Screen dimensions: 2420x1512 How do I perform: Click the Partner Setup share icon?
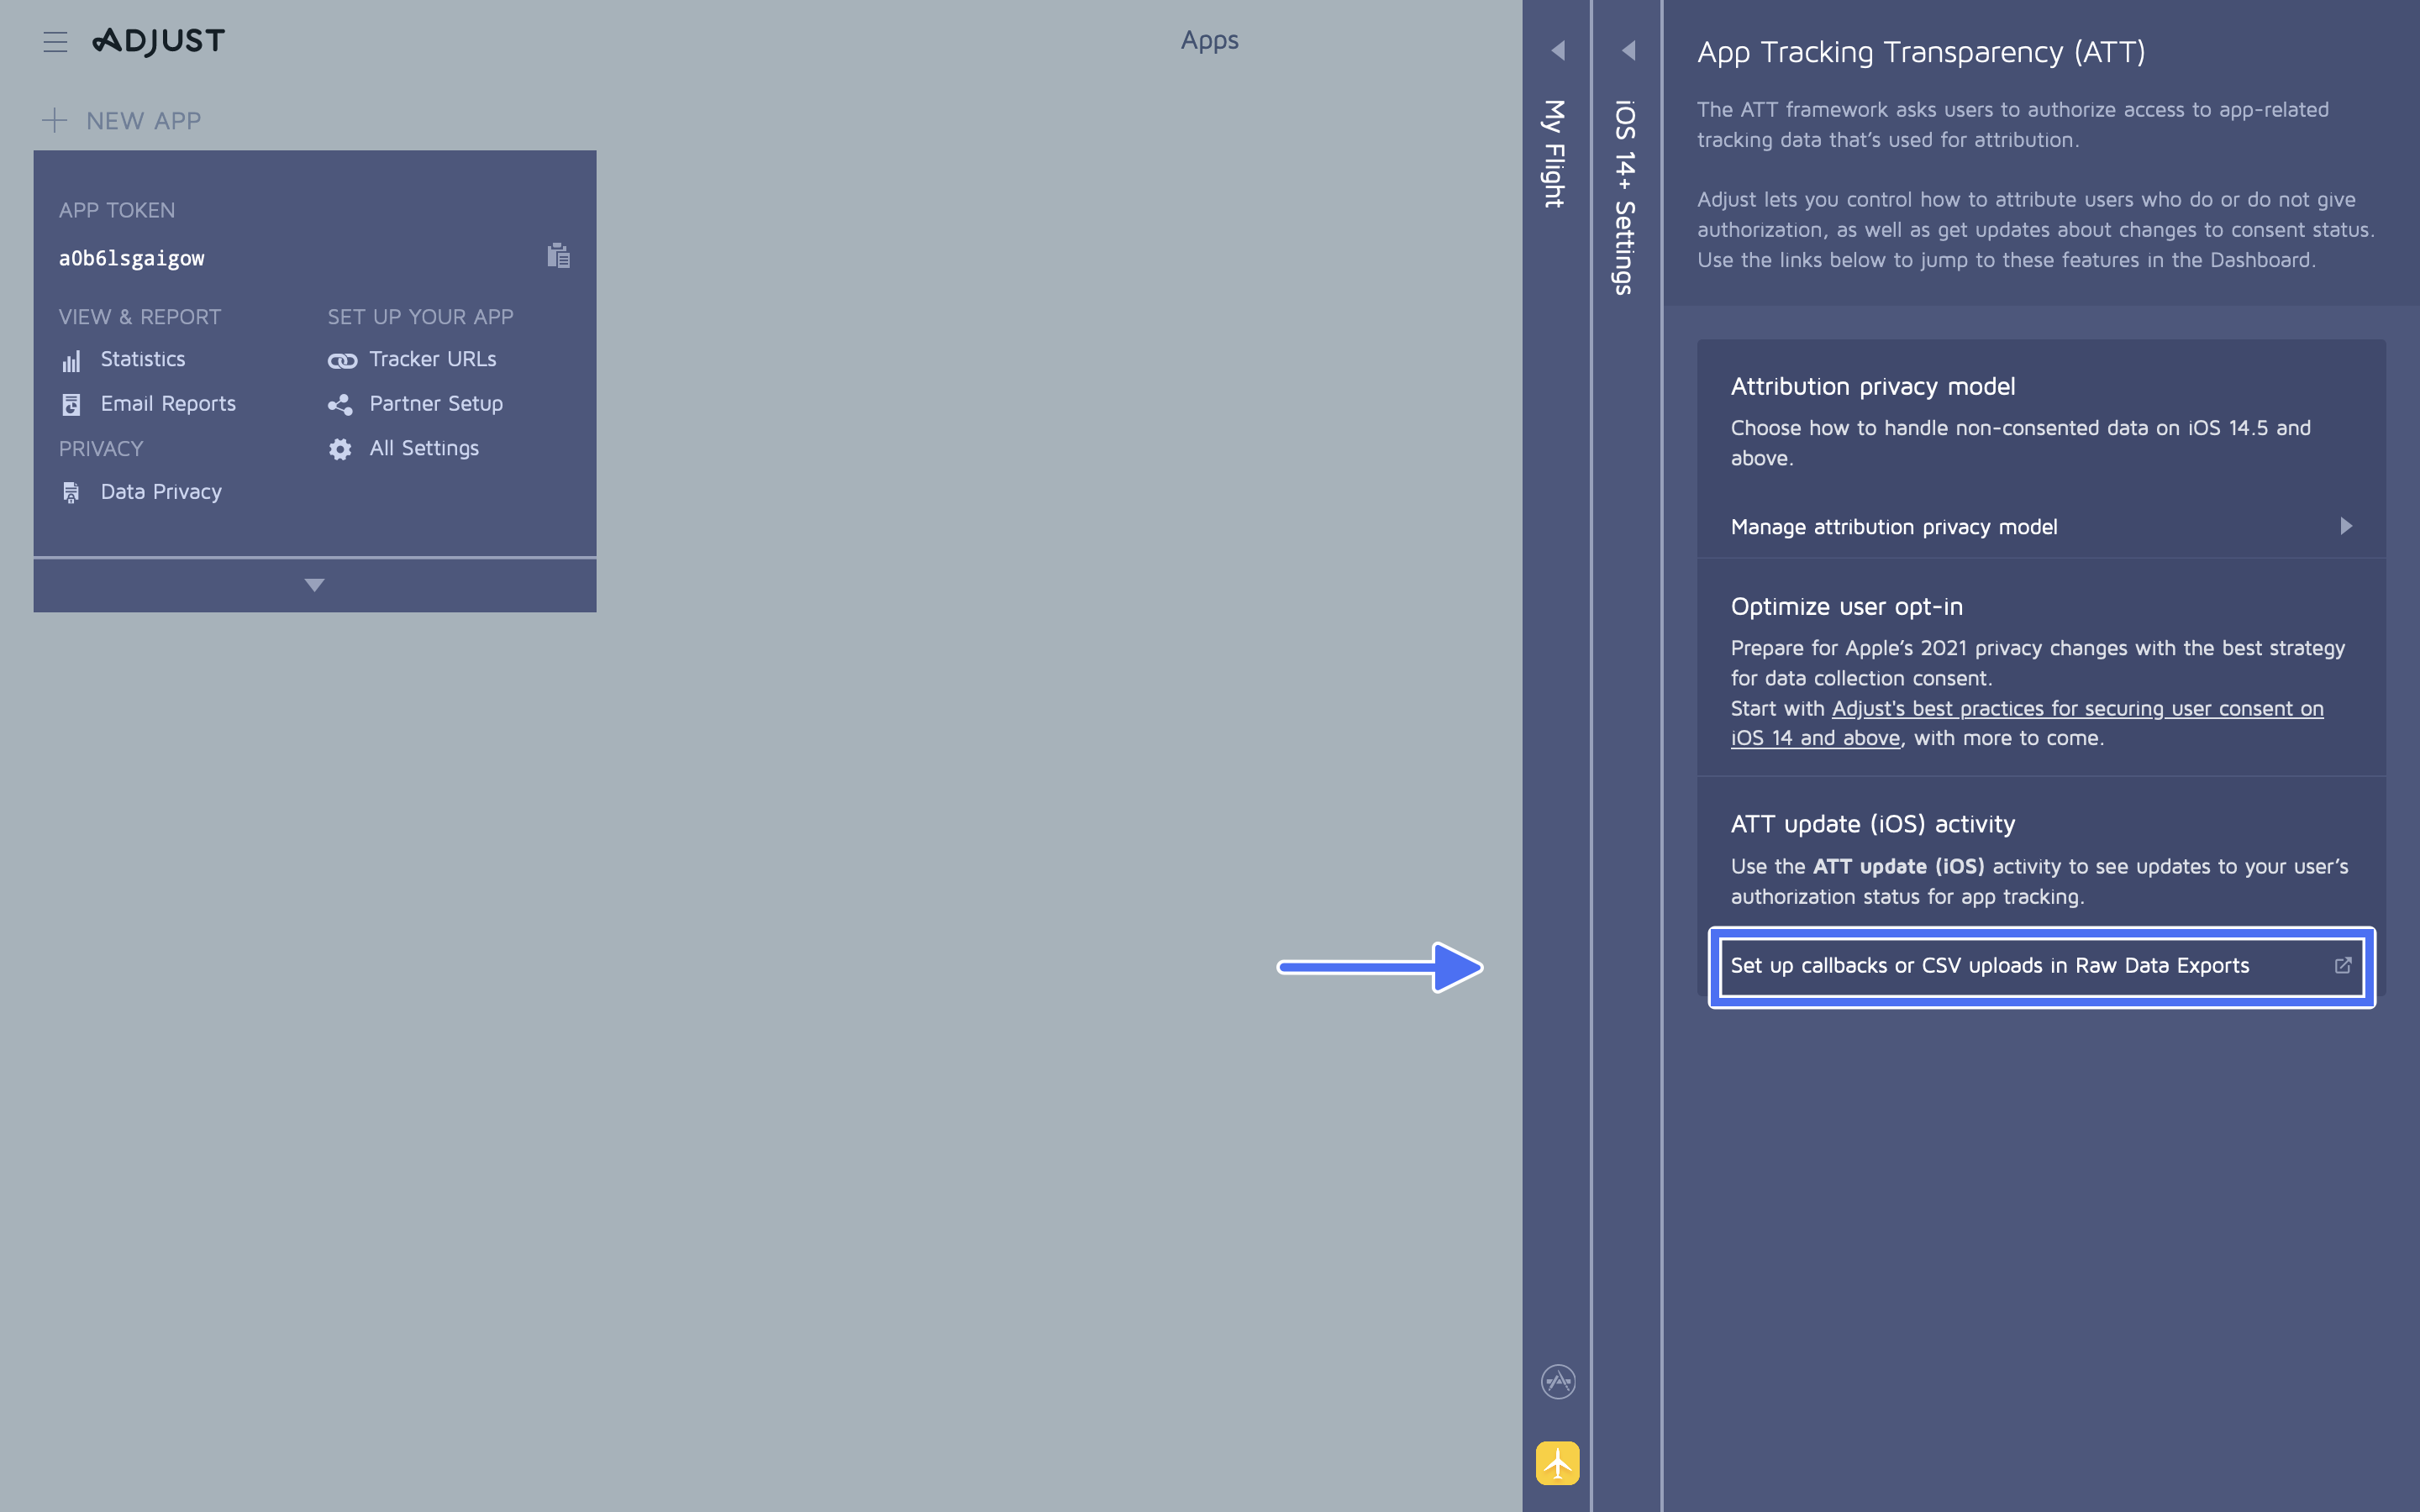(340, 404)
